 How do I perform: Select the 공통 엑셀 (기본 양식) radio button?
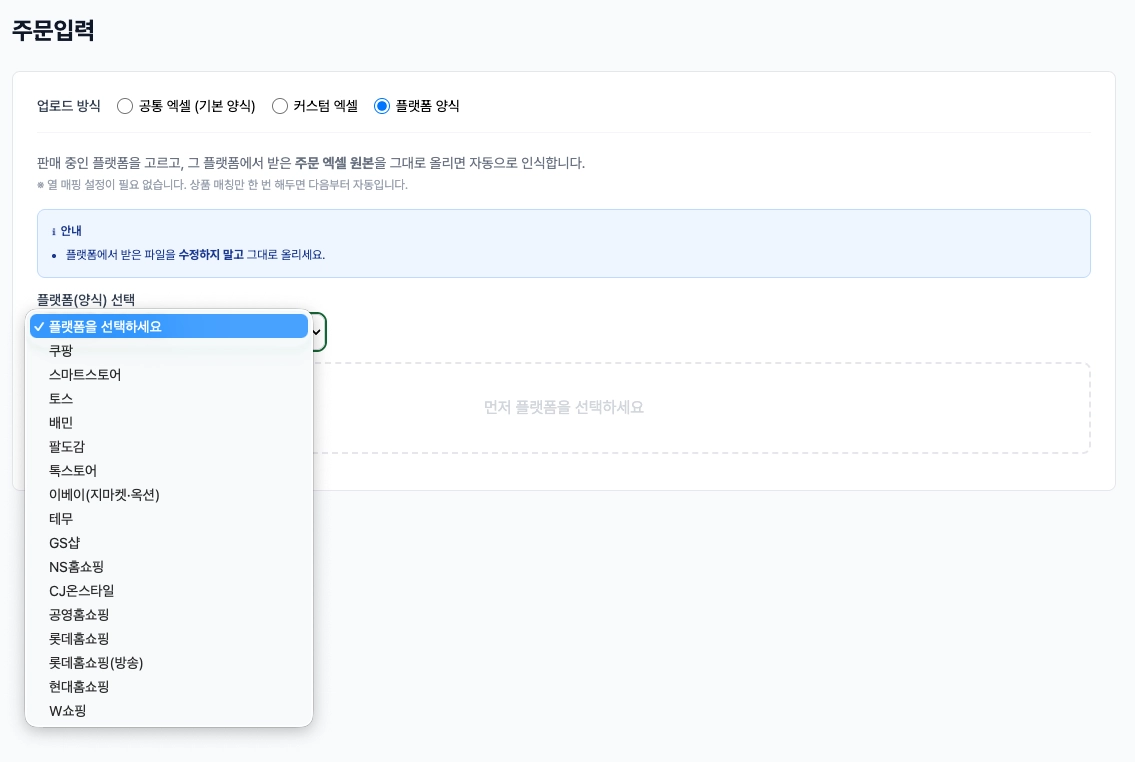coord(125,106)
